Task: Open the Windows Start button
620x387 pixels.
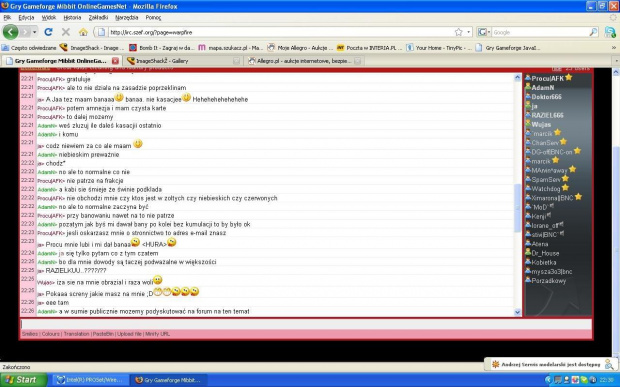Action: click(23, 380)
